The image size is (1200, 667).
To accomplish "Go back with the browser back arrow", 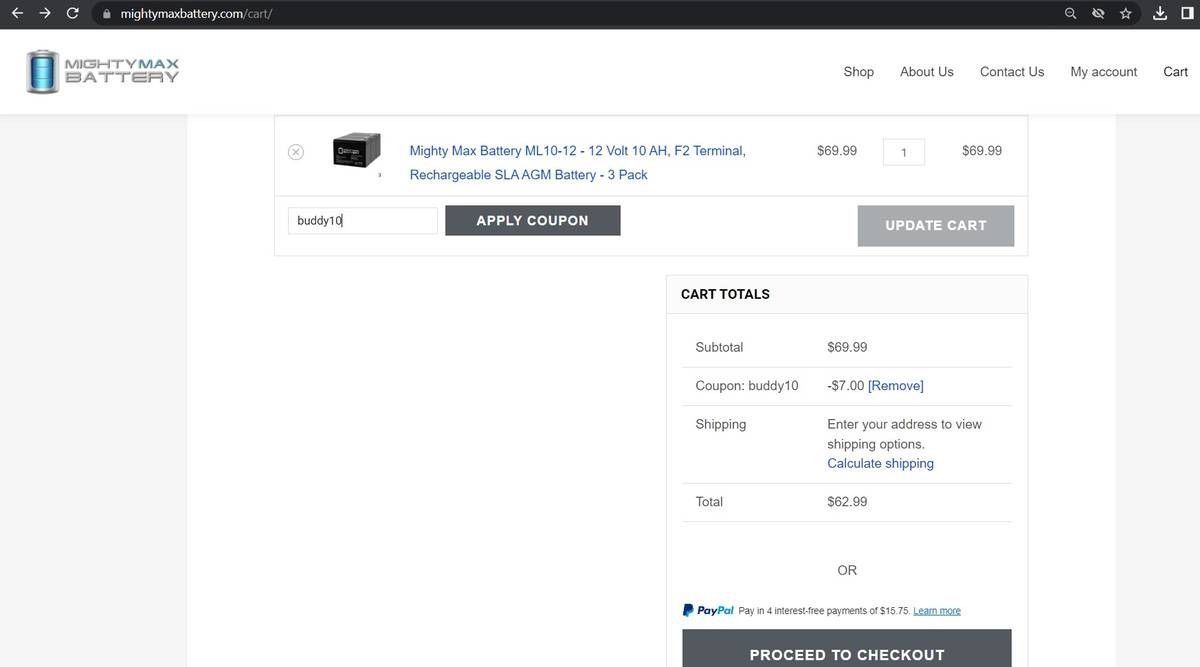I will [x=17, y=13].
